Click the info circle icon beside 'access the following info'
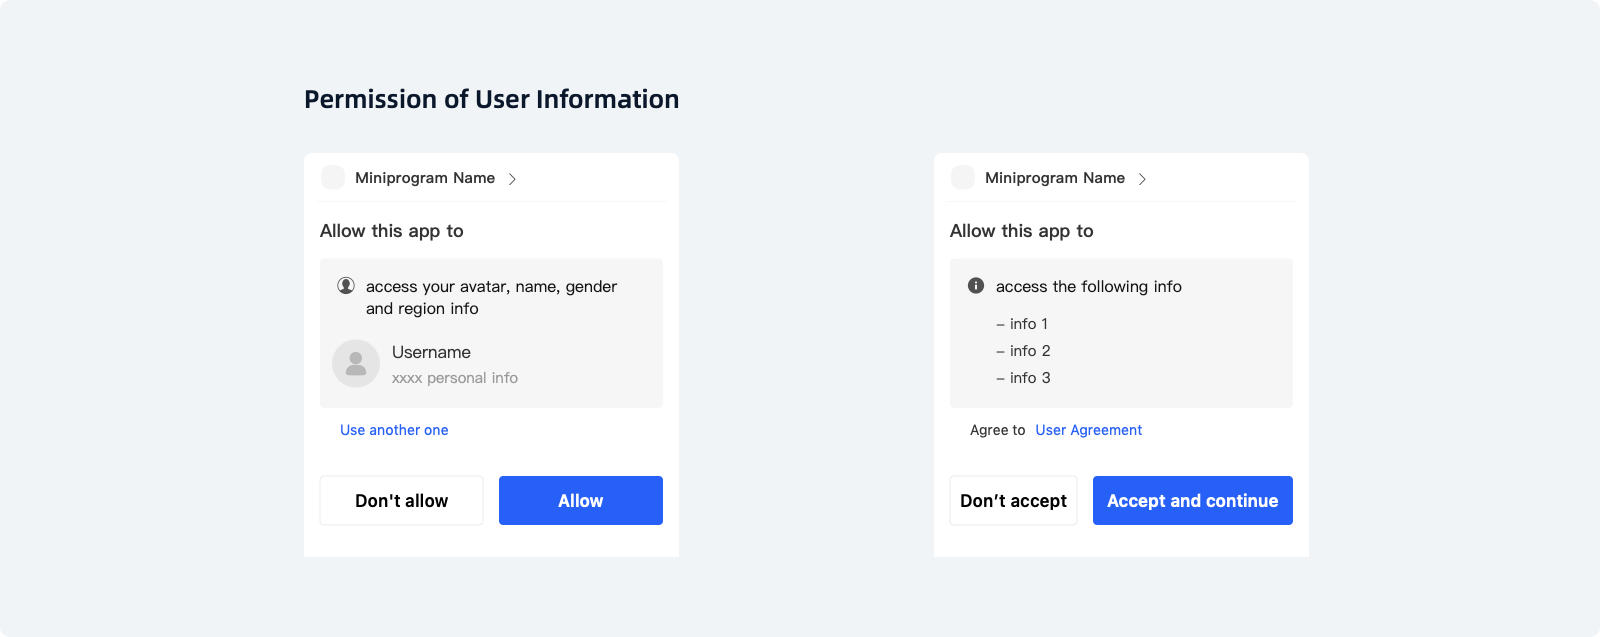 pos(976,286)
